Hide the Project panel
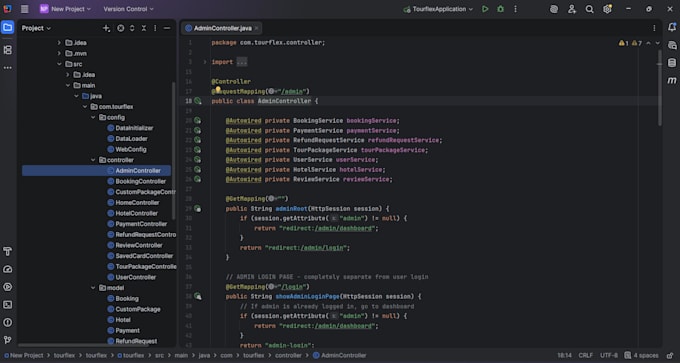This screenshot has height=363, width=680. point(167,28)
